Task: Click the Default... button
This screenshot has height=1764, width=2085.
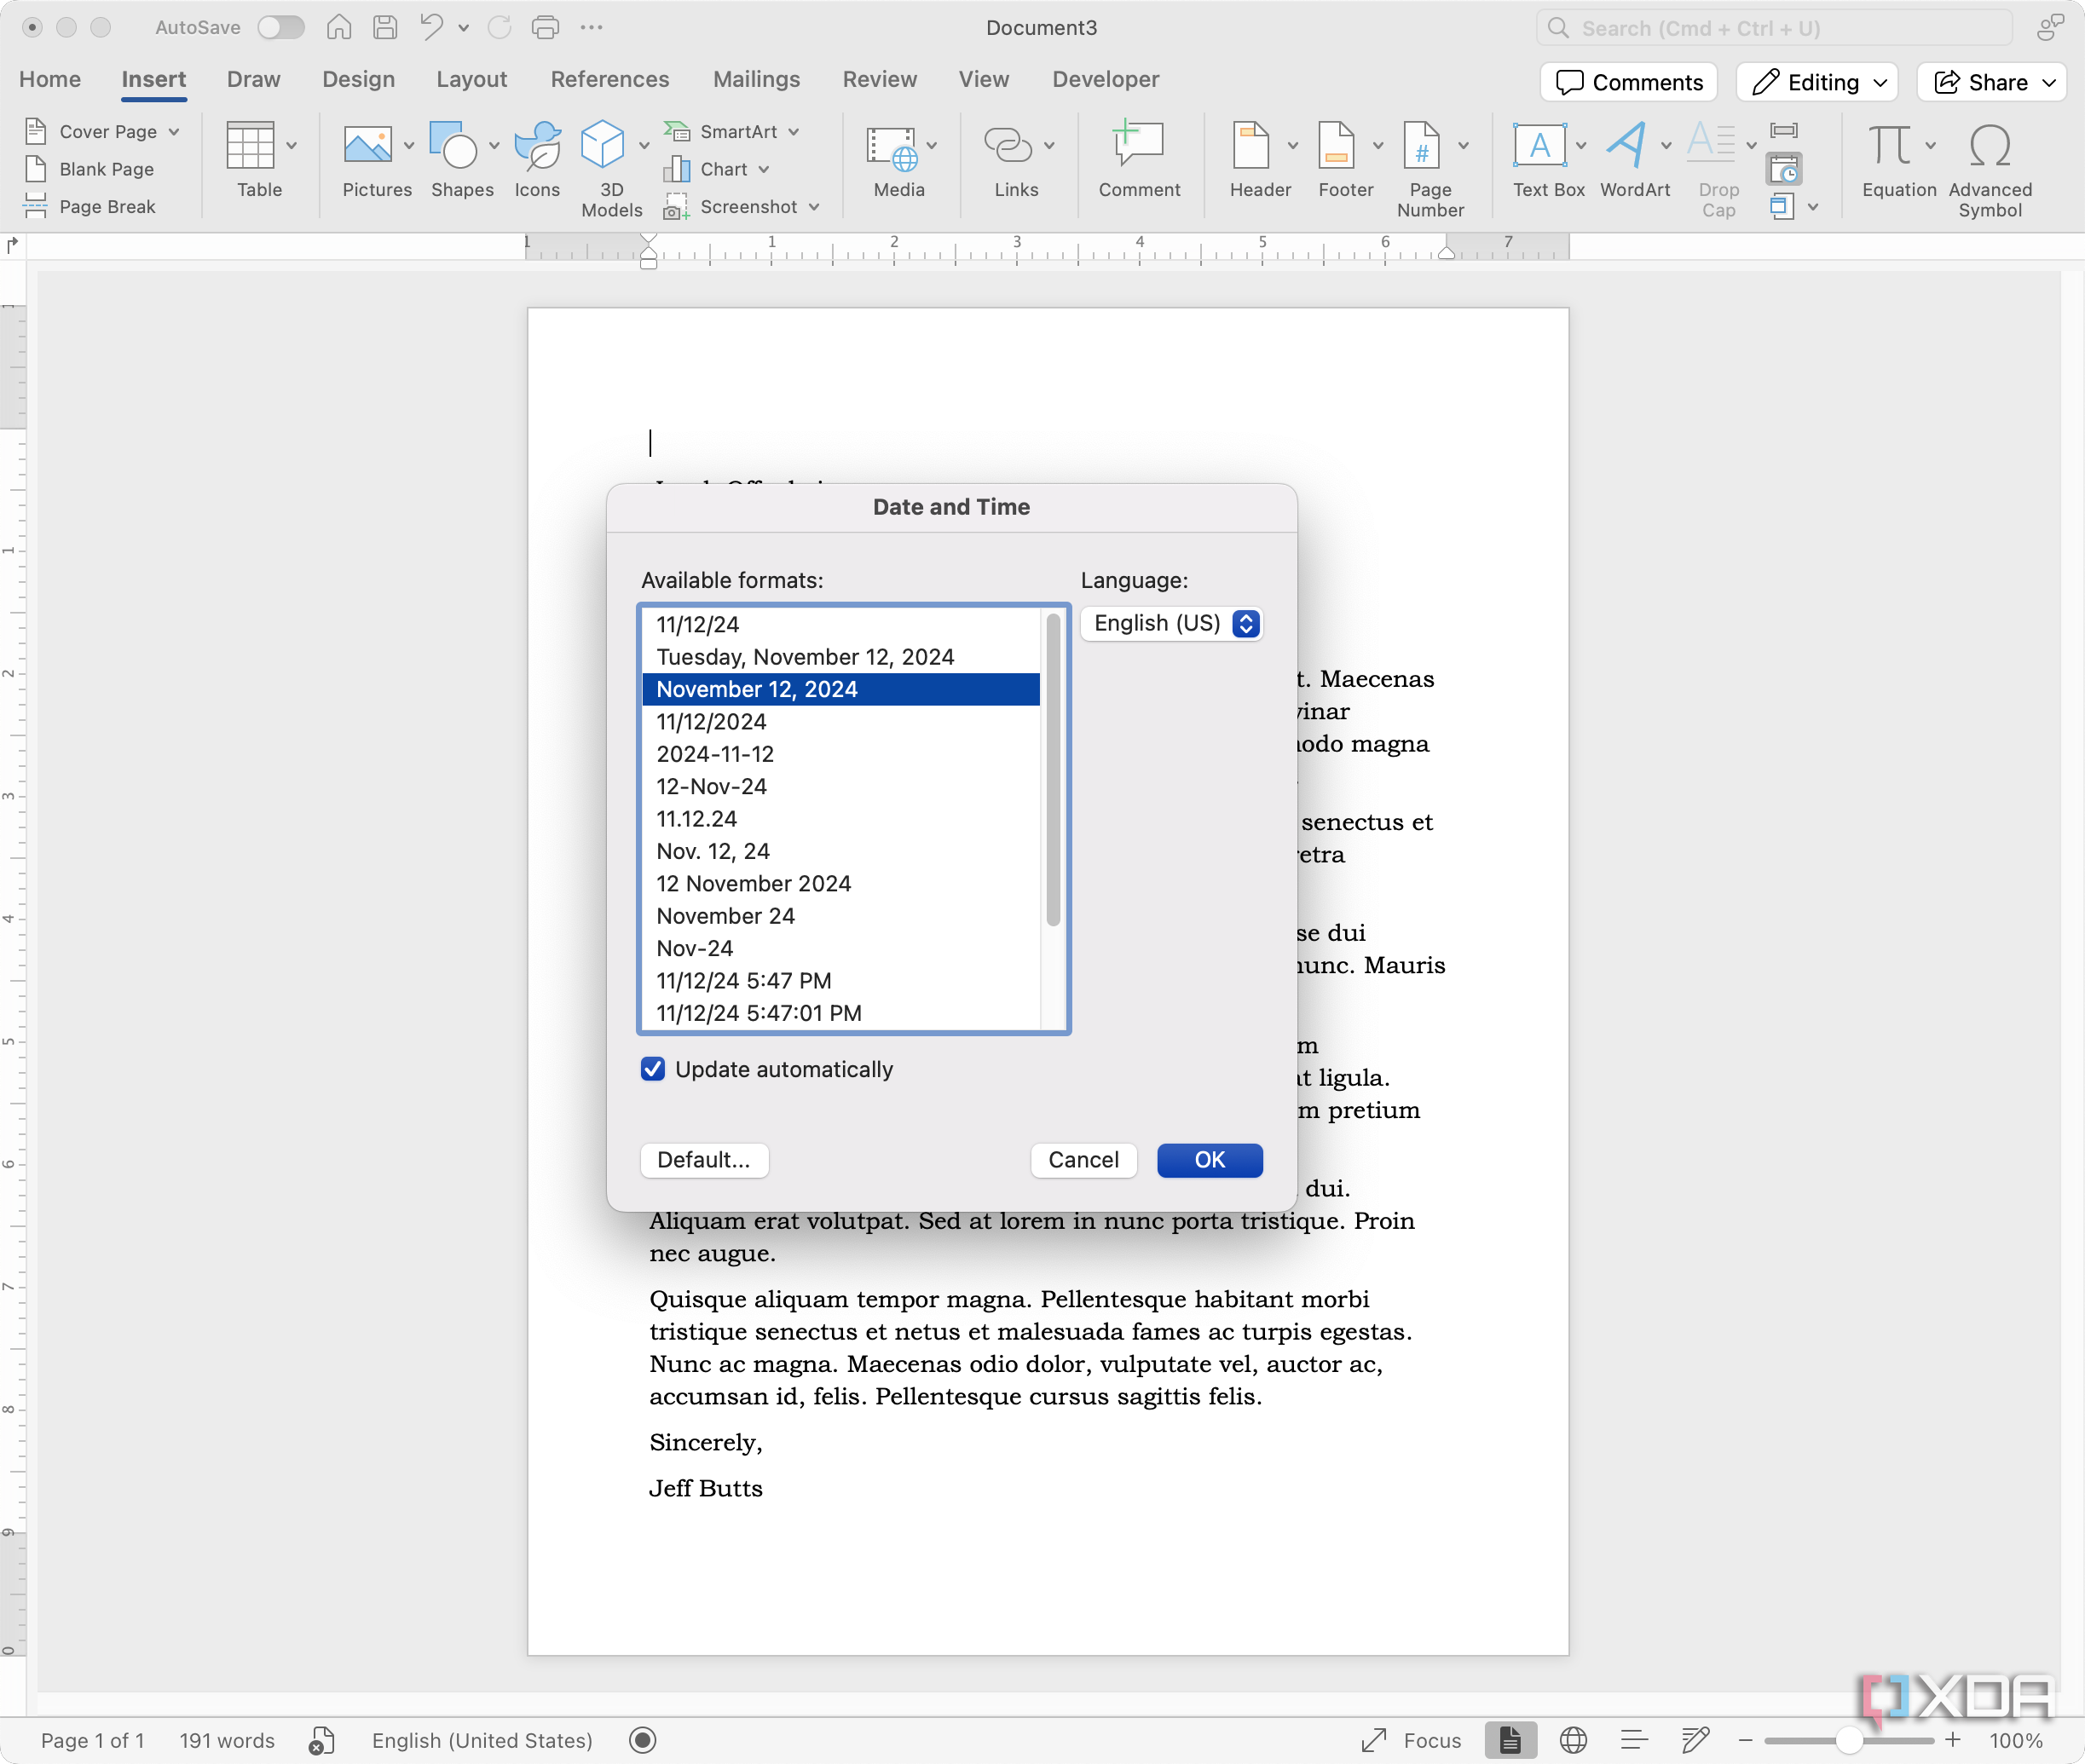Action: 704,1160
